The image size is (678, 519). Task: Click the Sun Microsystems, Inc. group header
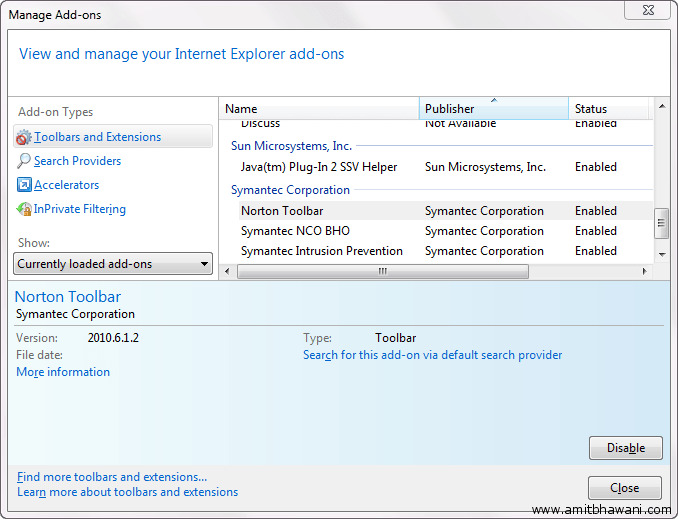coord(291,146)
